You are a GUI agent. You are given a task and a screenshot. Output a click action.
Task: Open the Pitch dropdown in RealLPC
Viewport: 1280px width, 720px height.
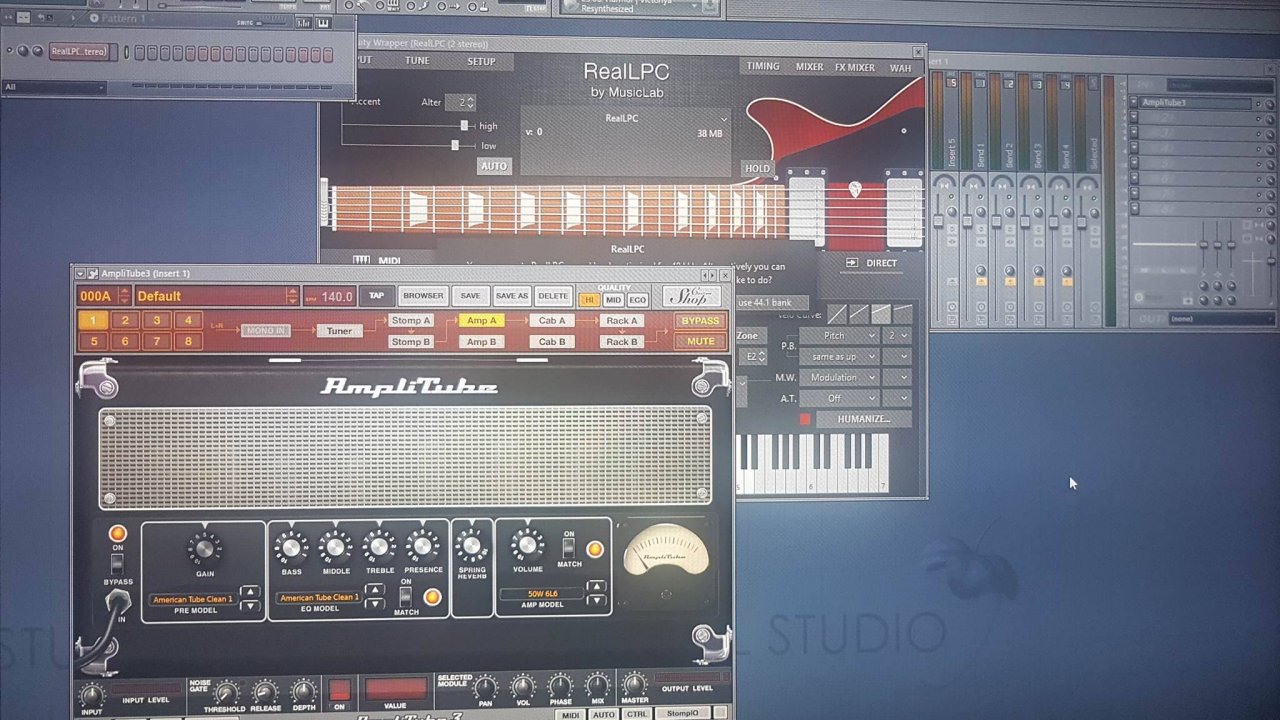(x=838, y=336)
